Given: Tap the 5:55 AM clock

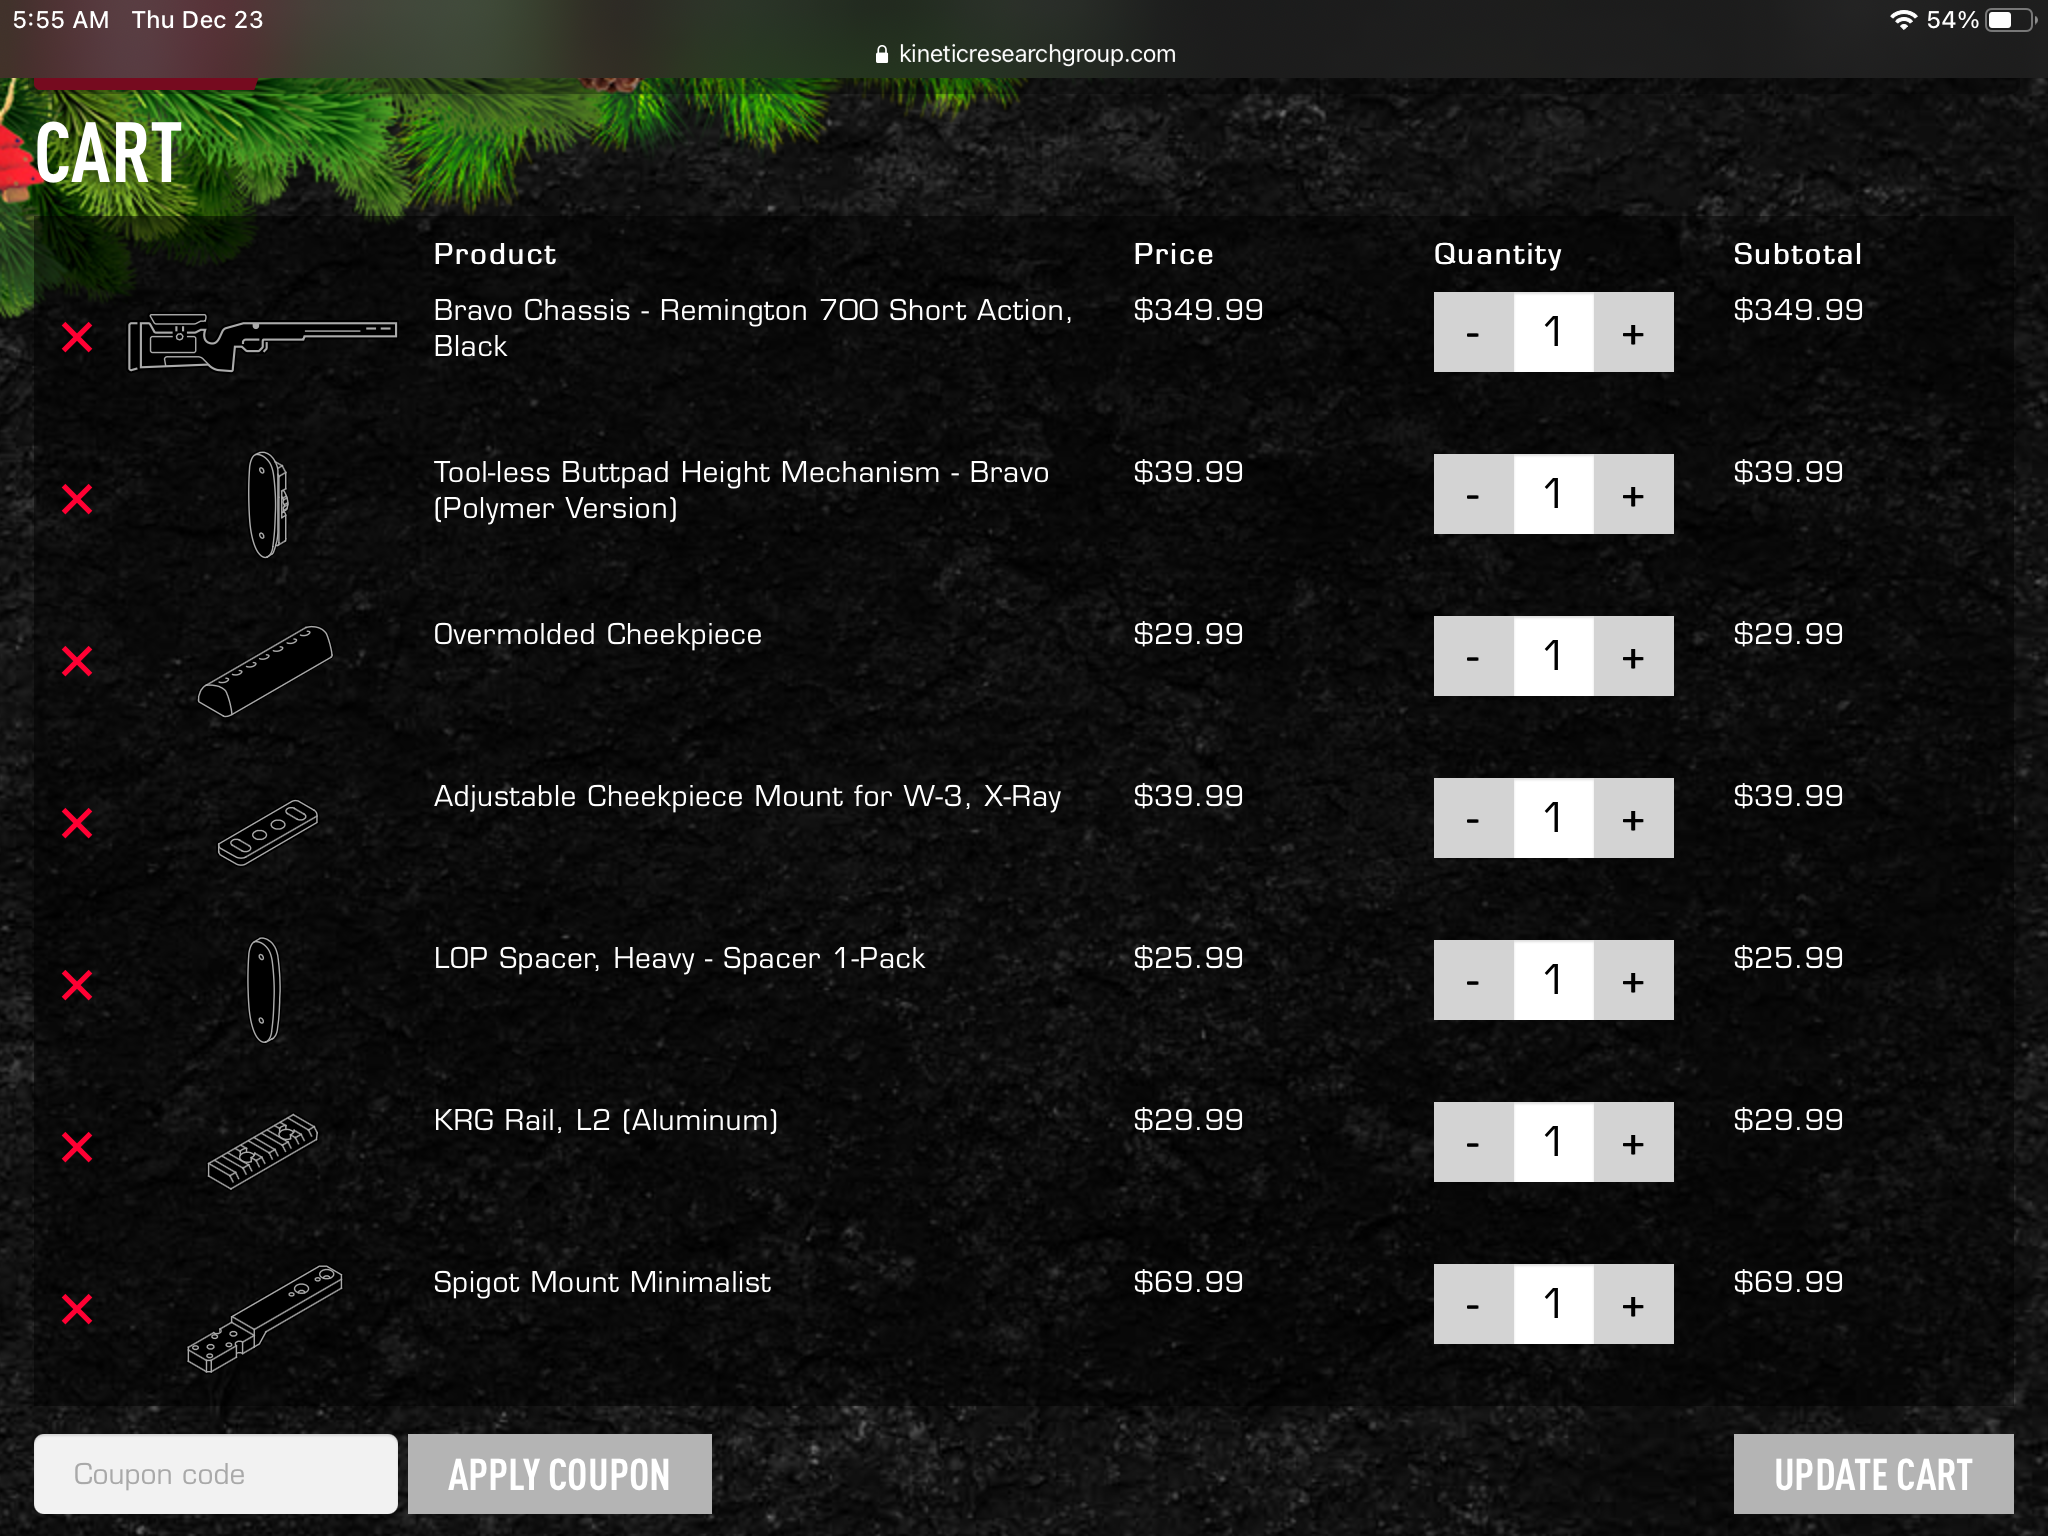Looking at the screenshot, I should tap(61, 20).
